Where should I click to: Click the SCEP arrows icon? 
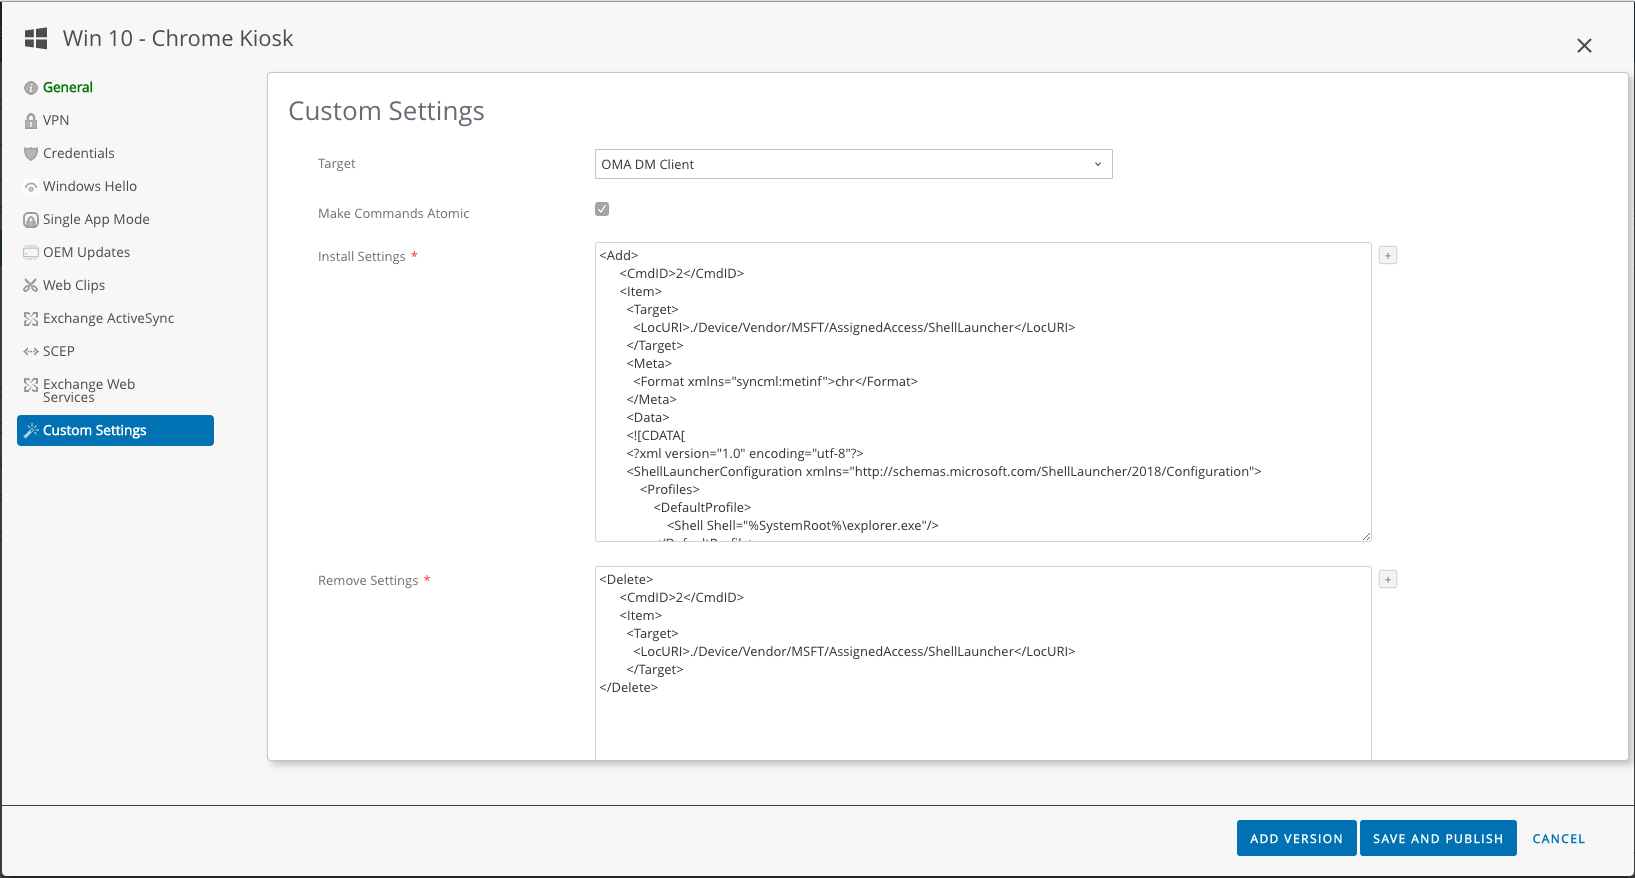31,352
